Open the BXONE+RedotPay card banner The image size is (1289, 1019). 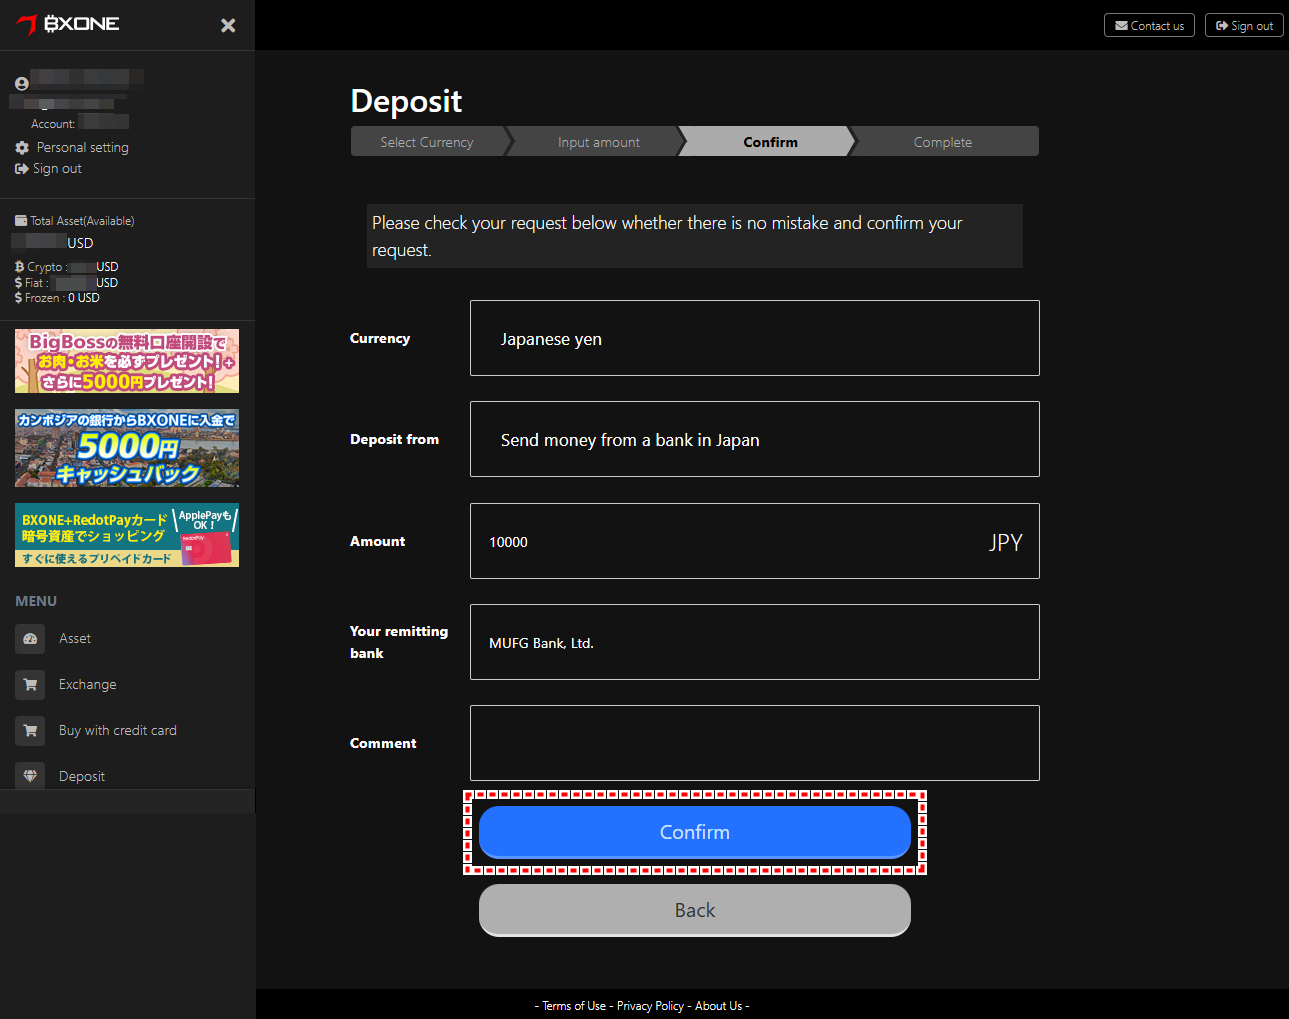coord(127,535)
